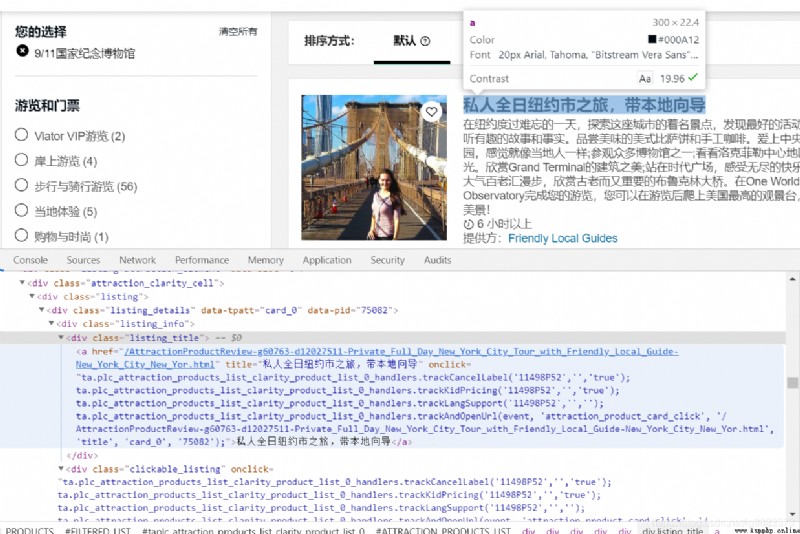The image size is (800, 534).
Task: Select 岸上游览 (4) radio button
Action: tap(21, 160)
